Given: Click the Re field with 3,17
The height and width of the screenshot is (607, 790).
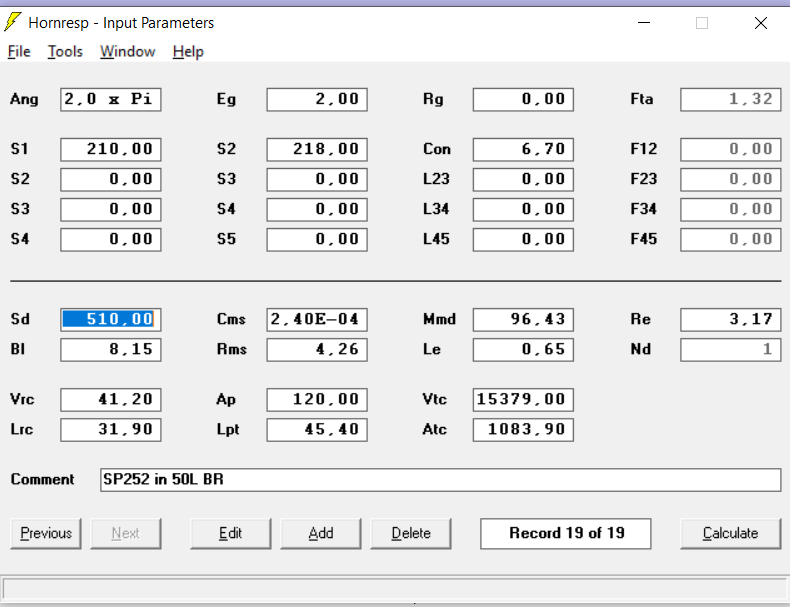Looking at the screenshot, I should click(731, 319).
